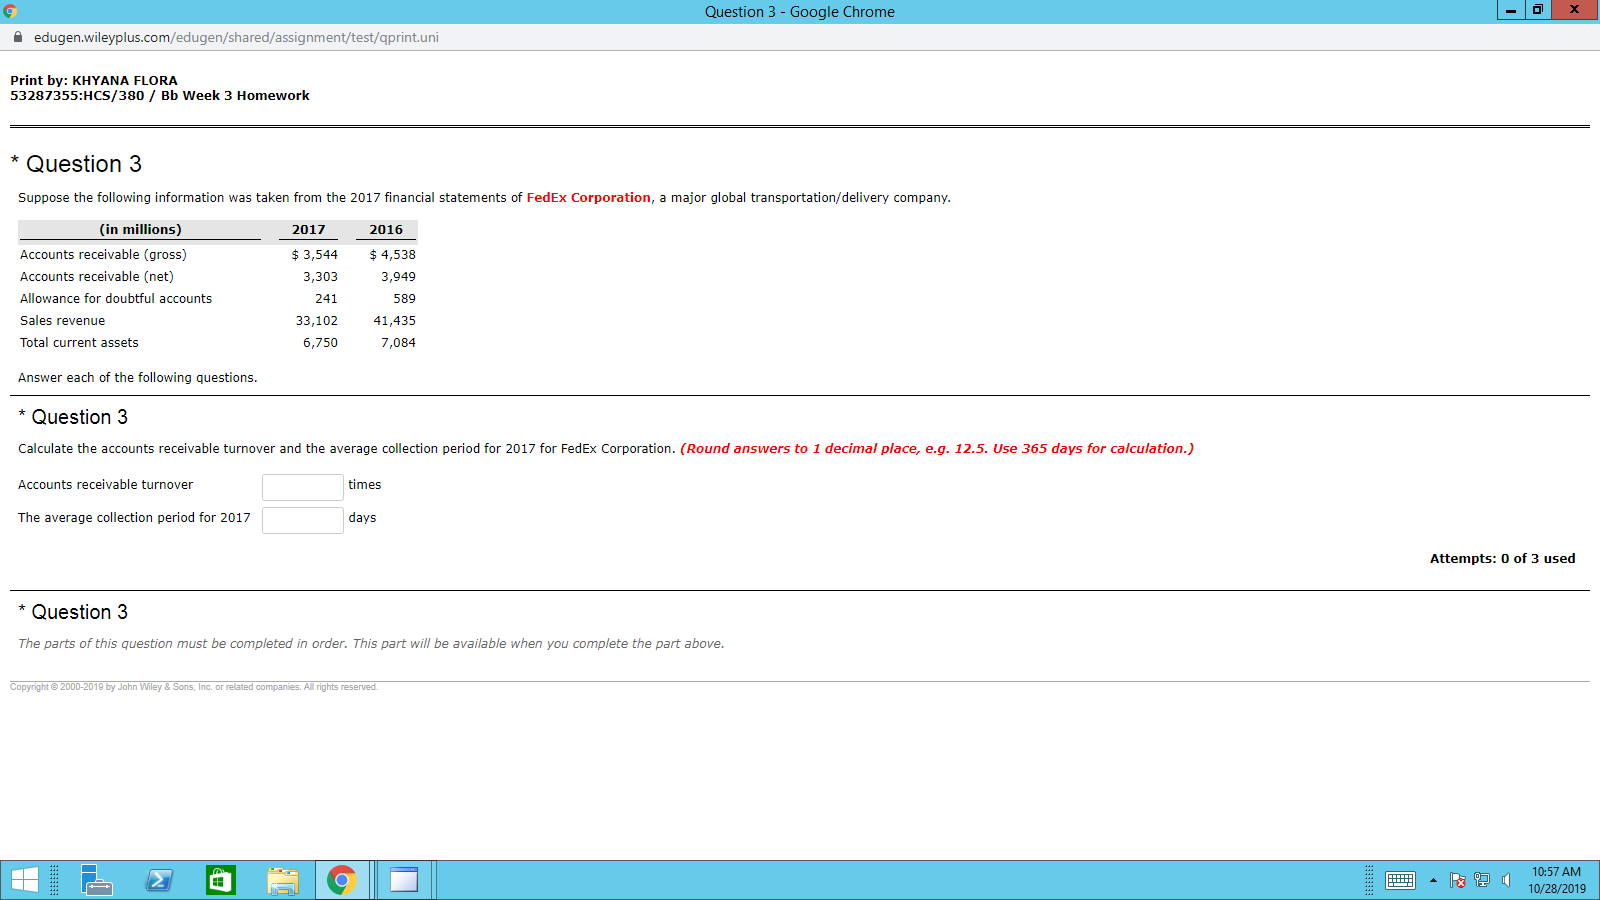The height and width of the screenshot is (900, 1600).
Task: Open the Start menu
Action: tap(22, 880)
